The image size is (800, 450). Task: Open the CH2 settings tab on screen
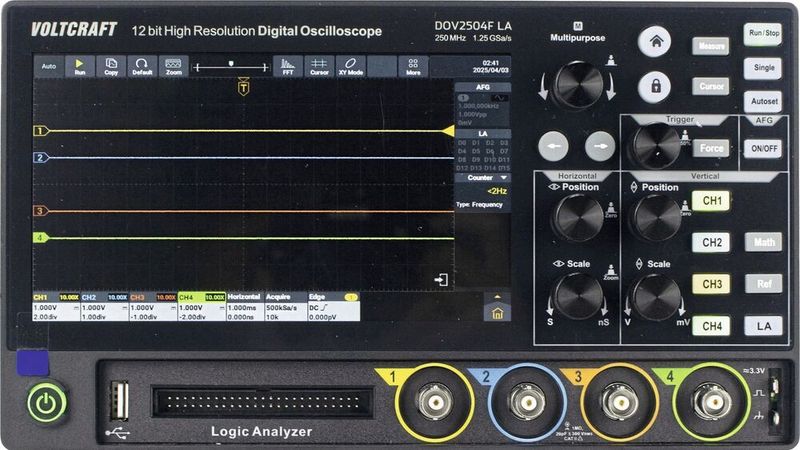[105, 307]
